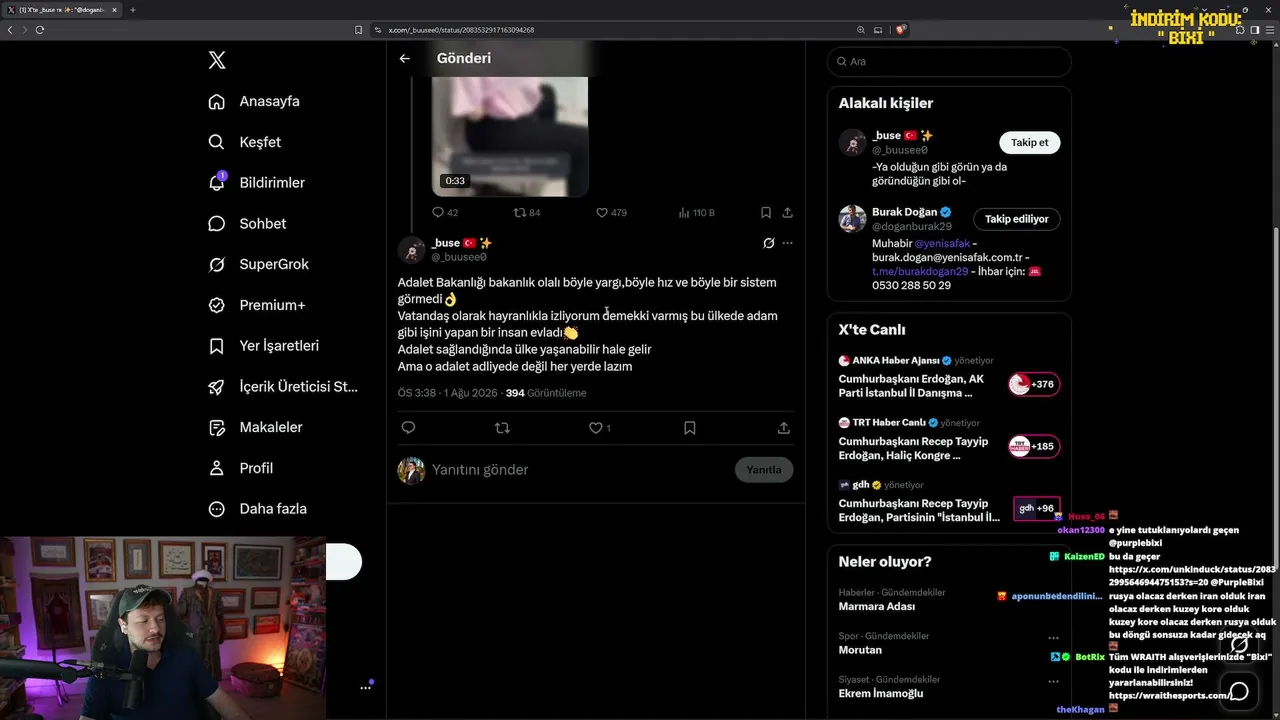This screenshot has height=720, width=1280.
Task: Click the Yer İşaretleri bookmark icon
Action: 216,346
